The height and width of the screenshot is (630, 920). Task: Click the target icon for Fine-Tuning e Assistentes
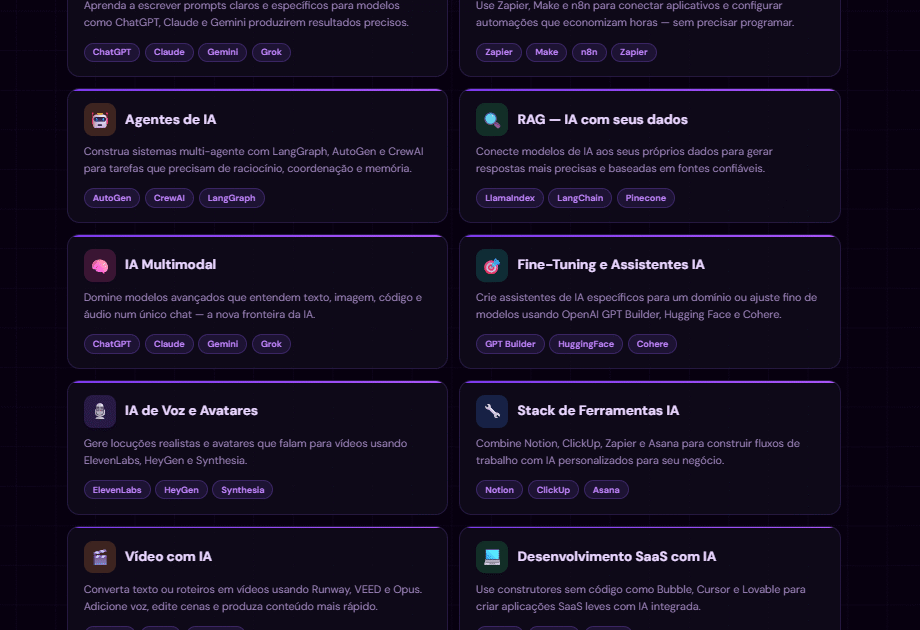492,265
